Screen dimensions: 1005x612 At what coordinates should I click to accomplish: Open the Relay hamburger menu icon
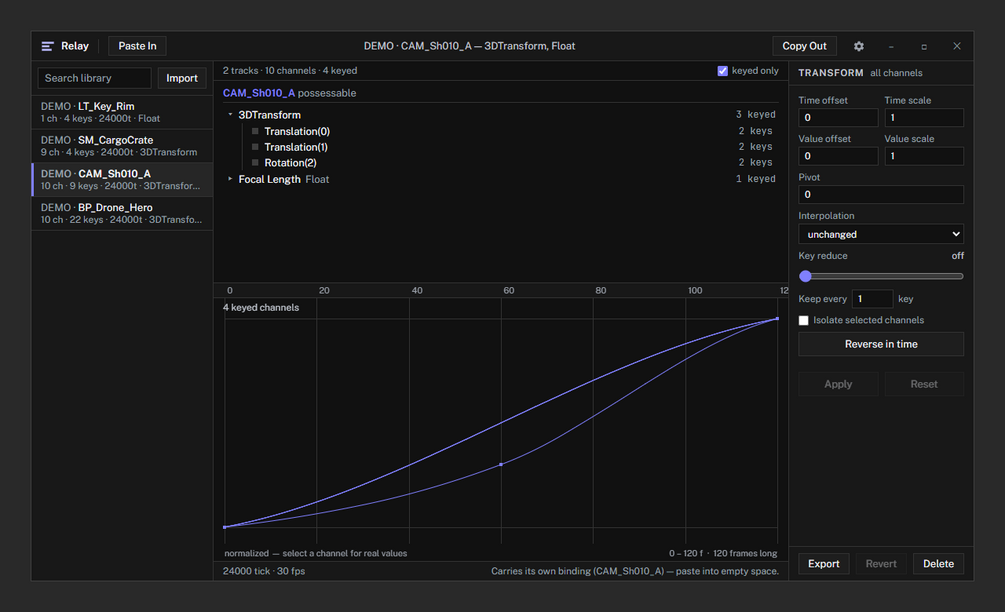[47, 46]
